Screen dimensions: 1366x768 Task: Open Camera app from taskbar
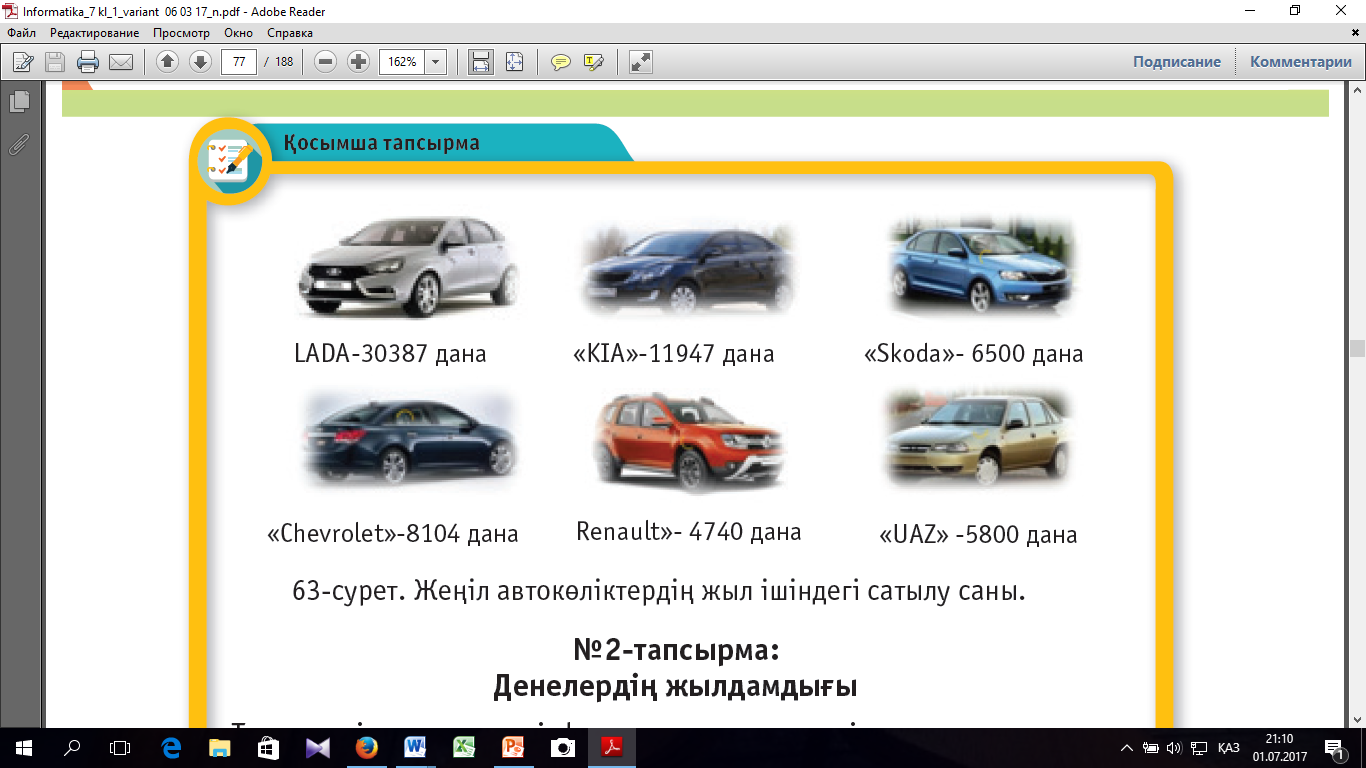(x=563, y=747)
